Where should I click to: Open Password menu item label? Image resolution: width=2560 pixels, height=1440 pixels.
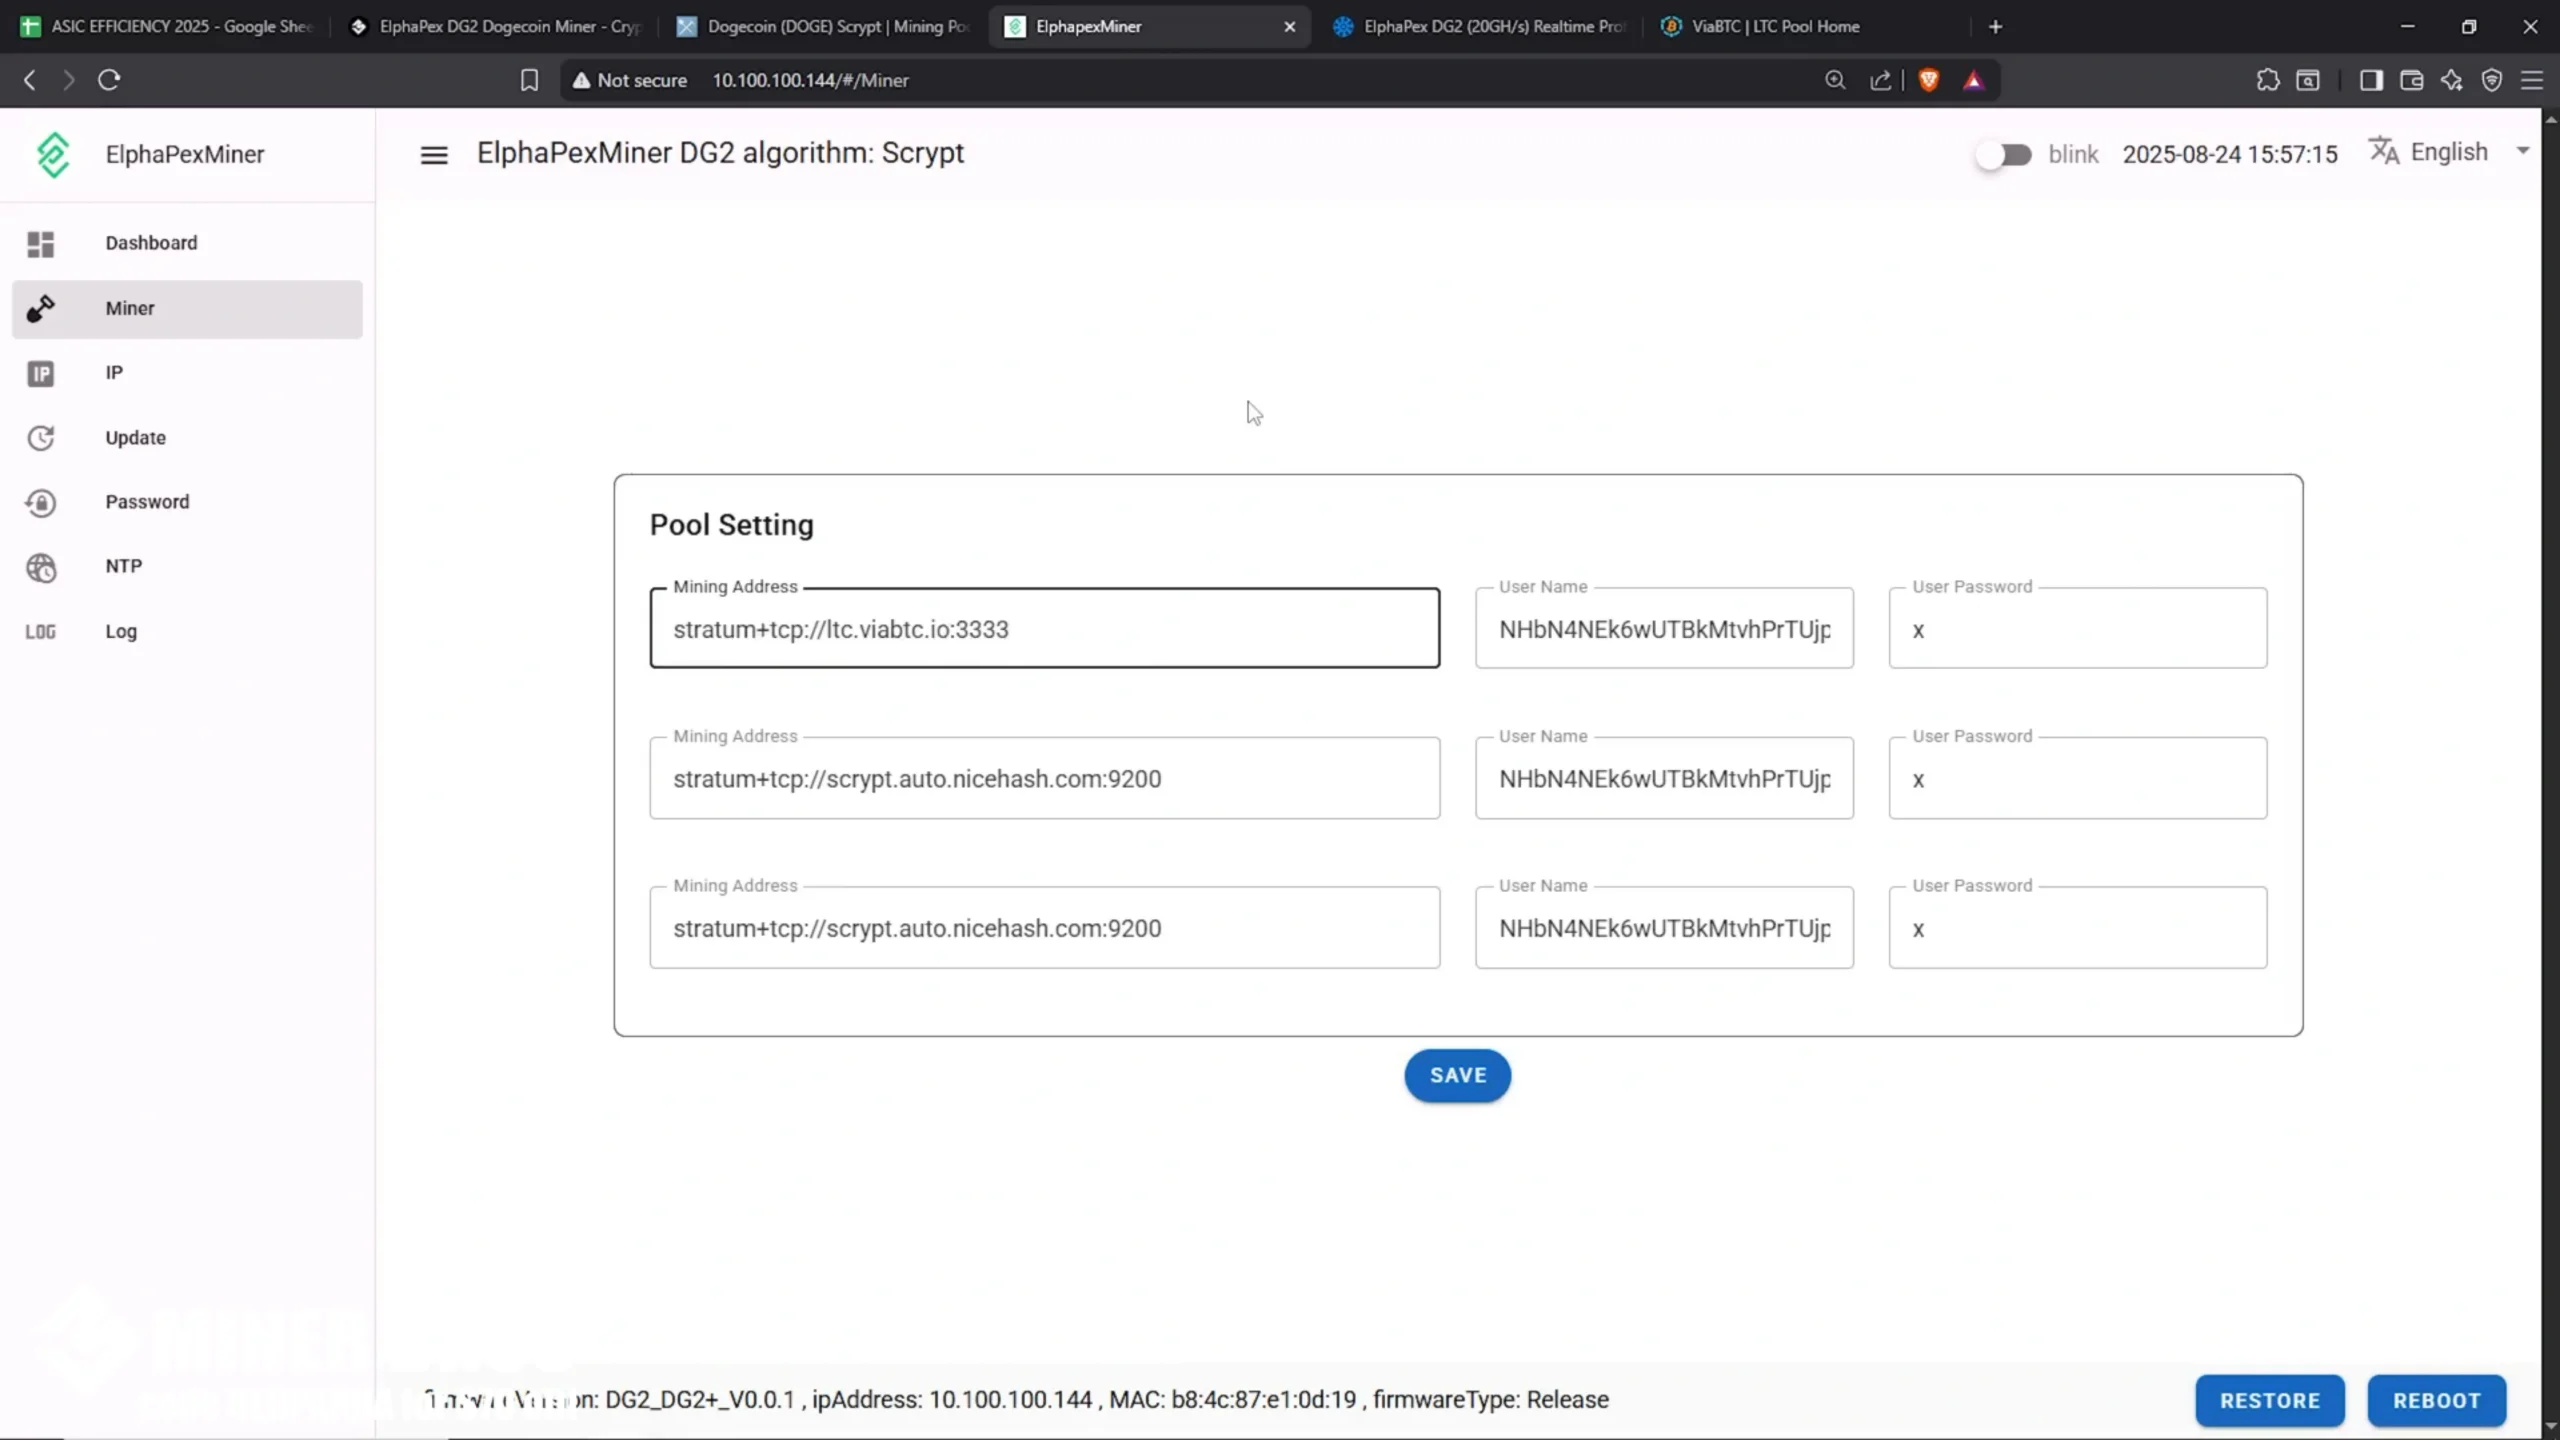point(147,502)
